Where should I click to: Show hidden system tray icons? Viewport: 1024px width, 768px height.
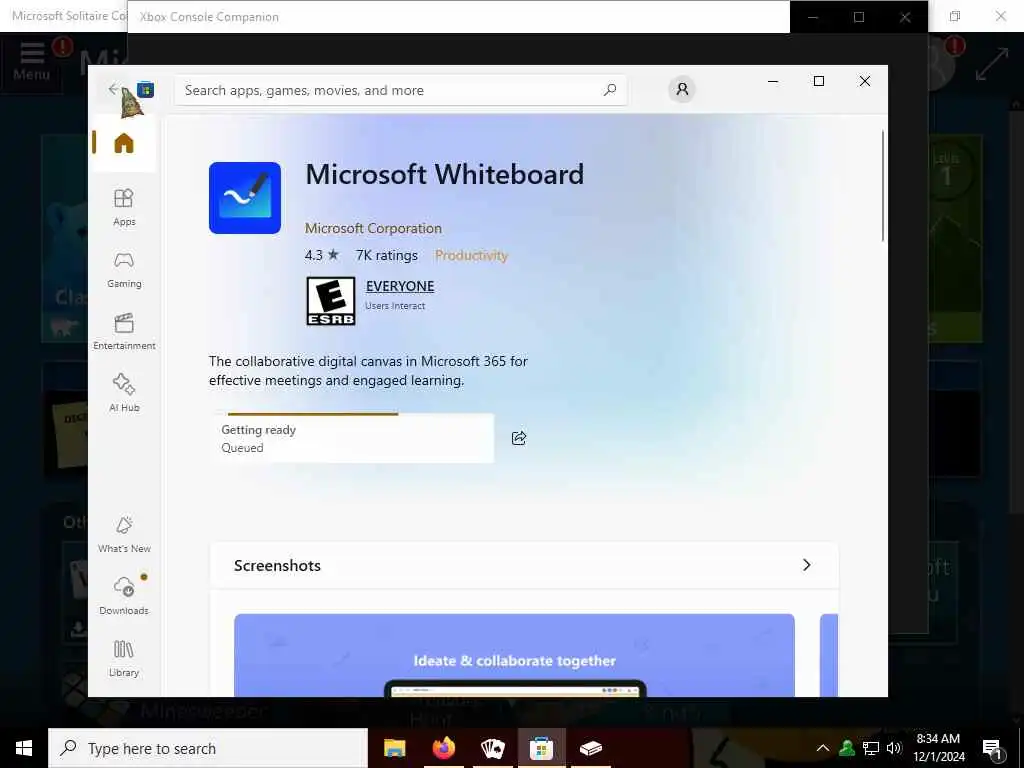click(823, 748)
